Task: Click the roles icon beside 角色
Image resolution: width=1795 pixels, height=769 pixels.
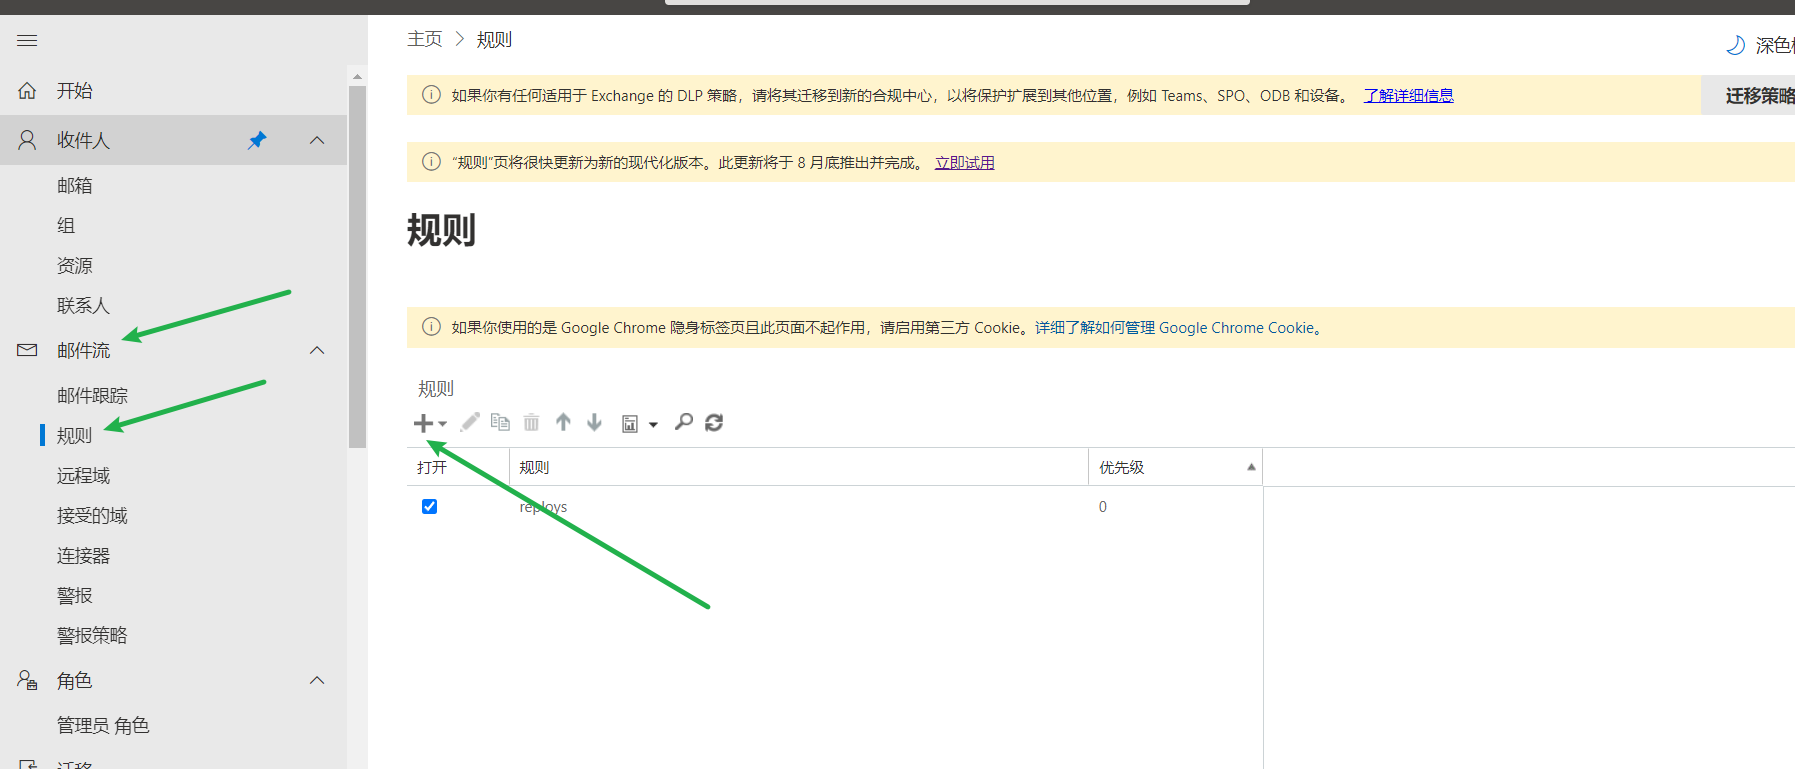Action: click(27, 680)
